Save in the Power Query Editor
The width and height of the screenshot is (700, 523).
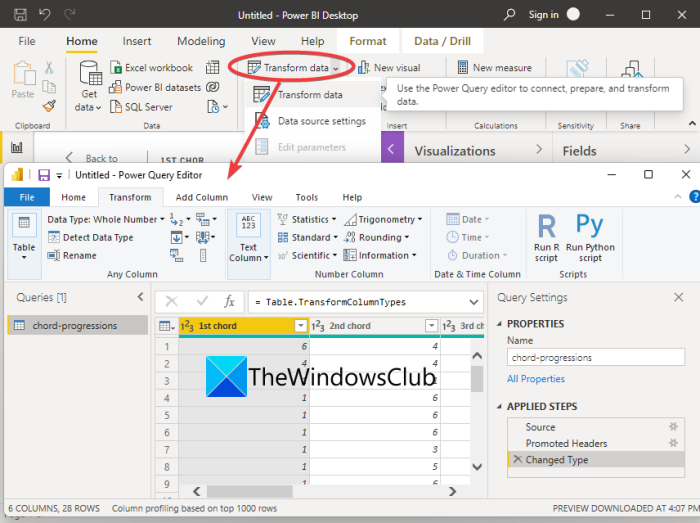pos(44,175)
